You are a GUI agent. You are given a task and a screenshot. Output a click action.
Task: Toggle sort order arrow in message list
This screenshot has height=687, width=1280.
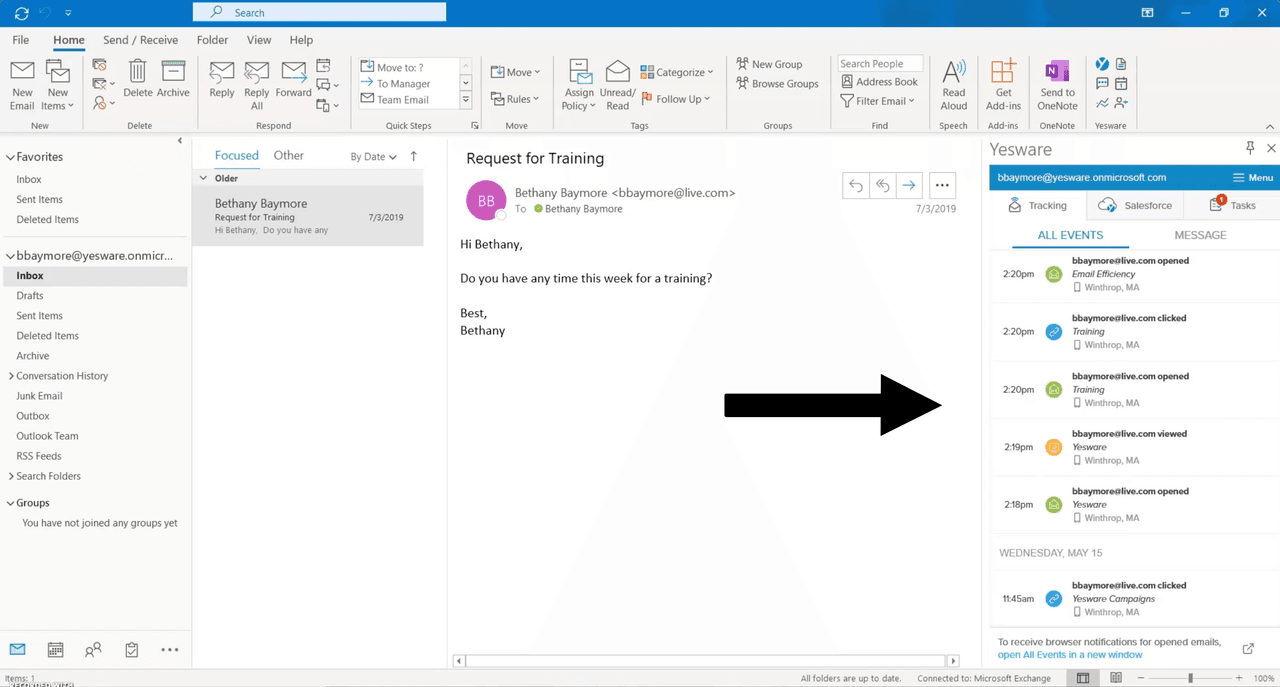coord(414,156)
